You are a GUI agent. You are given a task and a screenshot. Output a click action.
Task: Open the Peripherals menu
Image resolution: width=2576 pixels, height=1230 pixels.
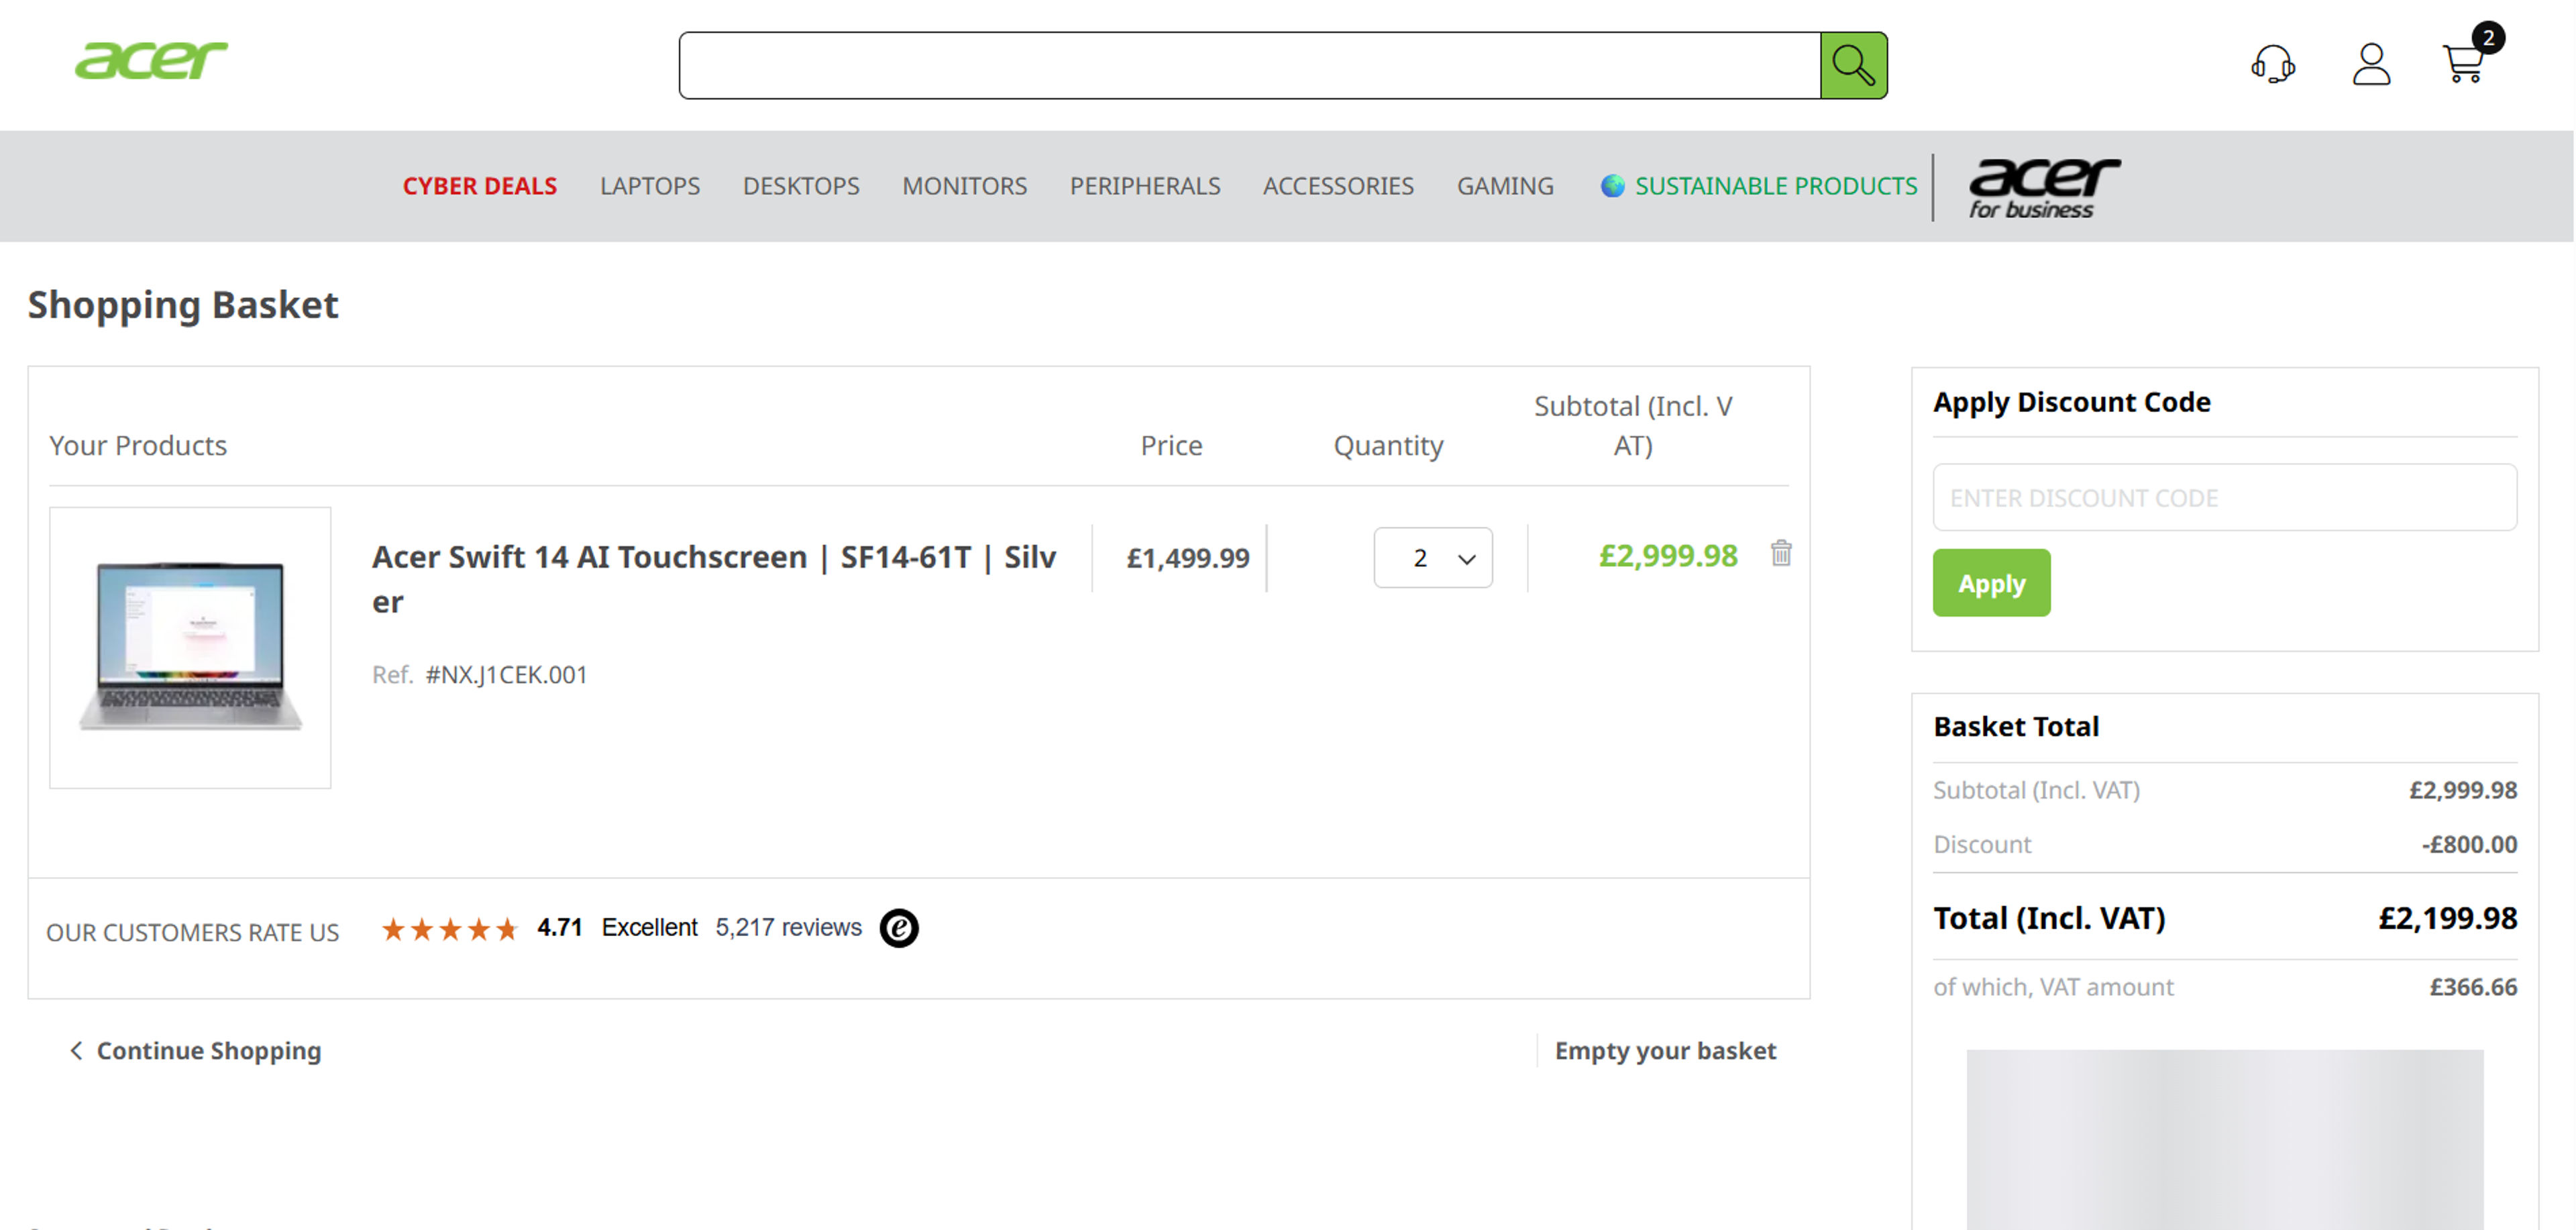pyautogui.click(x=1145, y=186)
